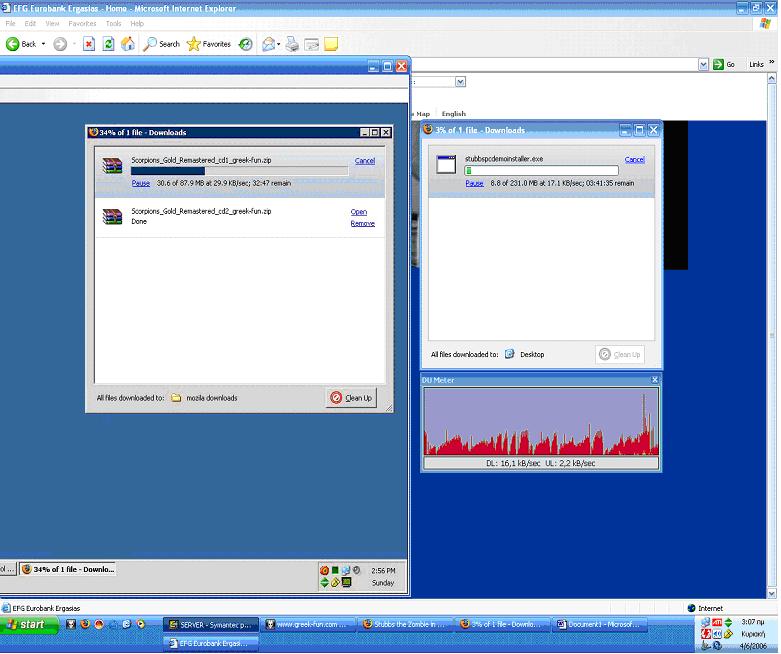
Task: Click the yellow note icon in IE toolbar
Action: tap(331, 44)
